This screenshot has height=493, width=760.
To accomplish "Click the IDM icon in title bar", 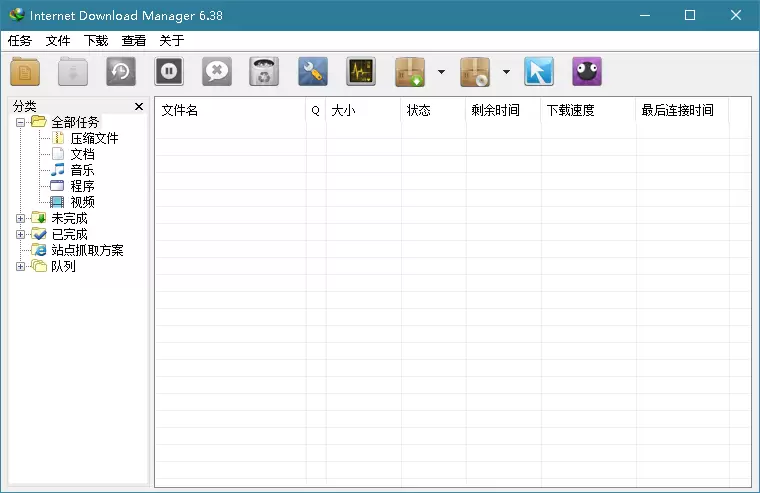I will click(16, 15).
